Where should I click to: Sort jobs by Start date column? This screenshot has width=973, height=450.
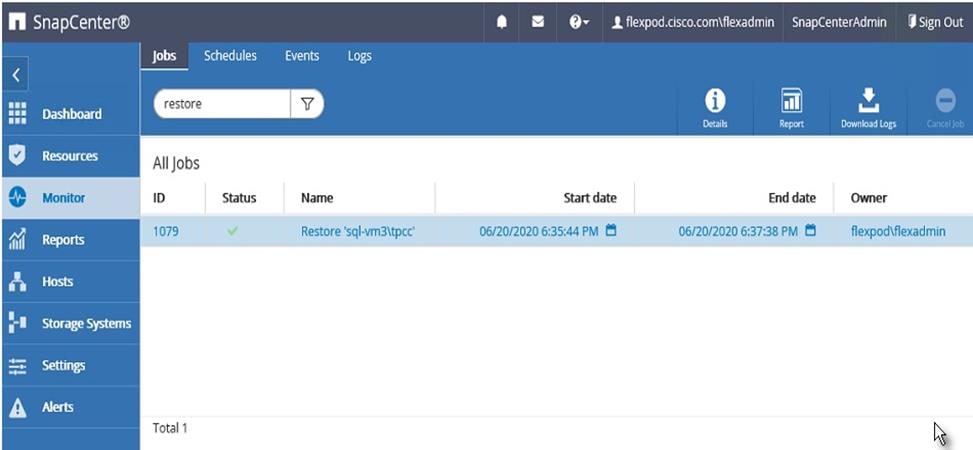[x=590, y=198]
